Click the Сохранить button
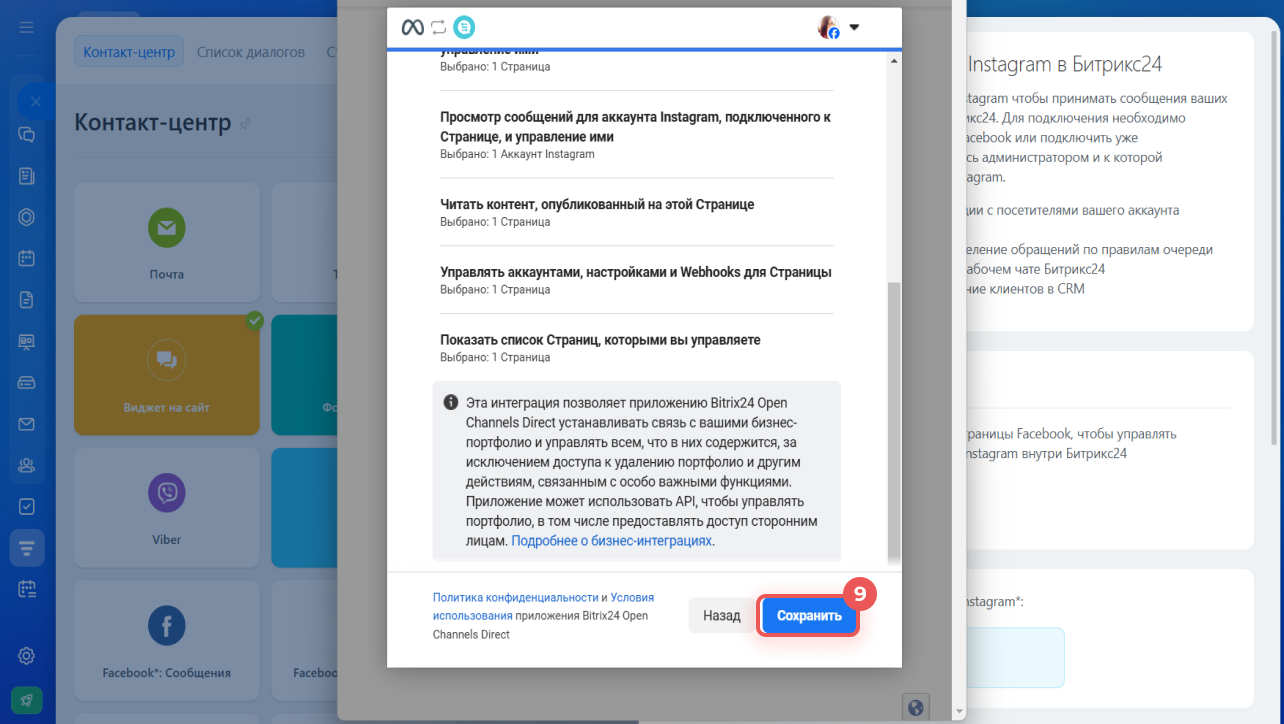1284x724 pixels. [x=809, y=616]
